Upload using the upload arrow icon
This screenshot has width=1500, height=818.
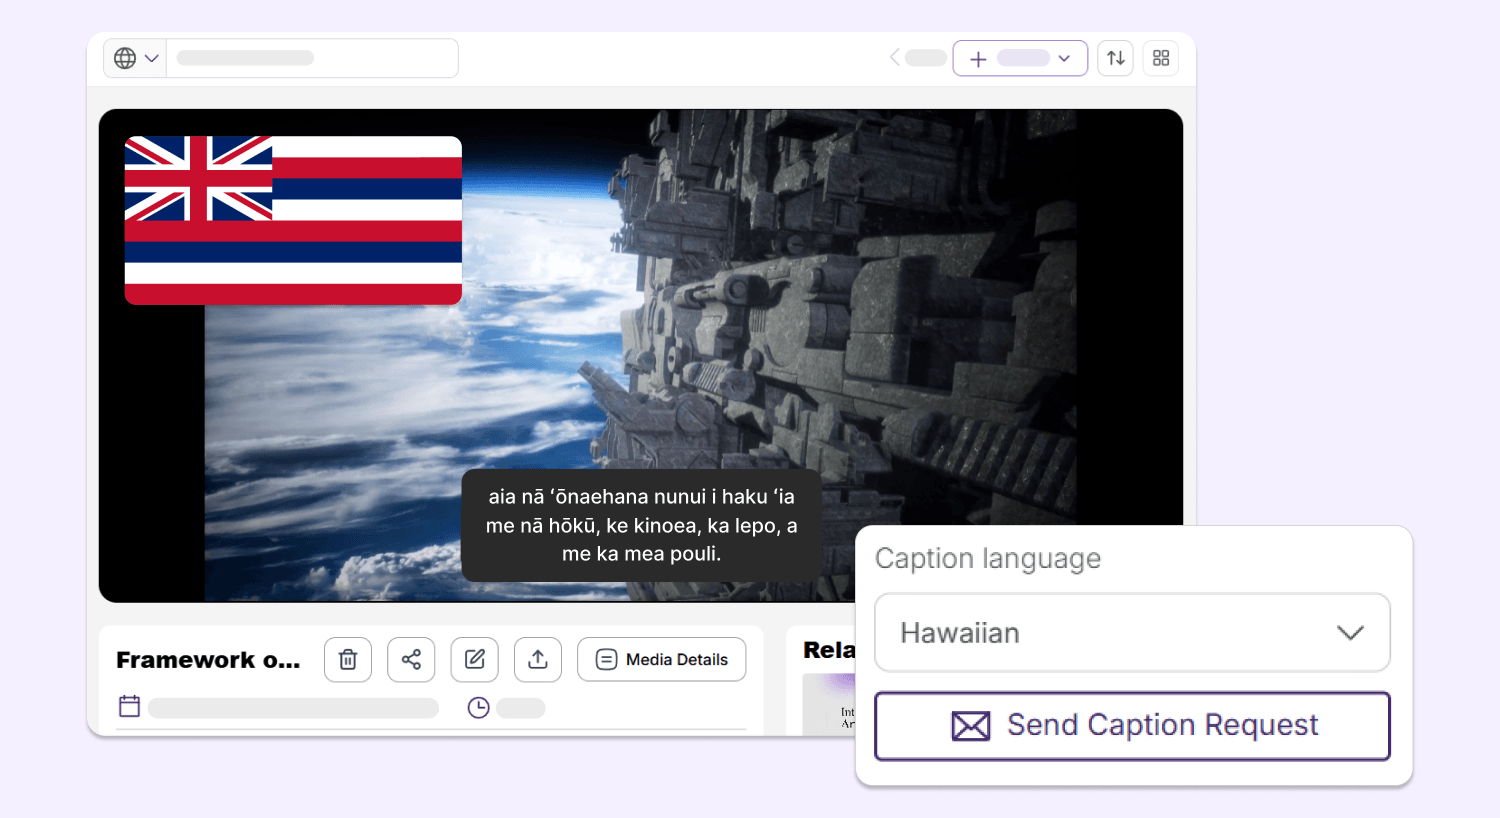pos(538,660)
